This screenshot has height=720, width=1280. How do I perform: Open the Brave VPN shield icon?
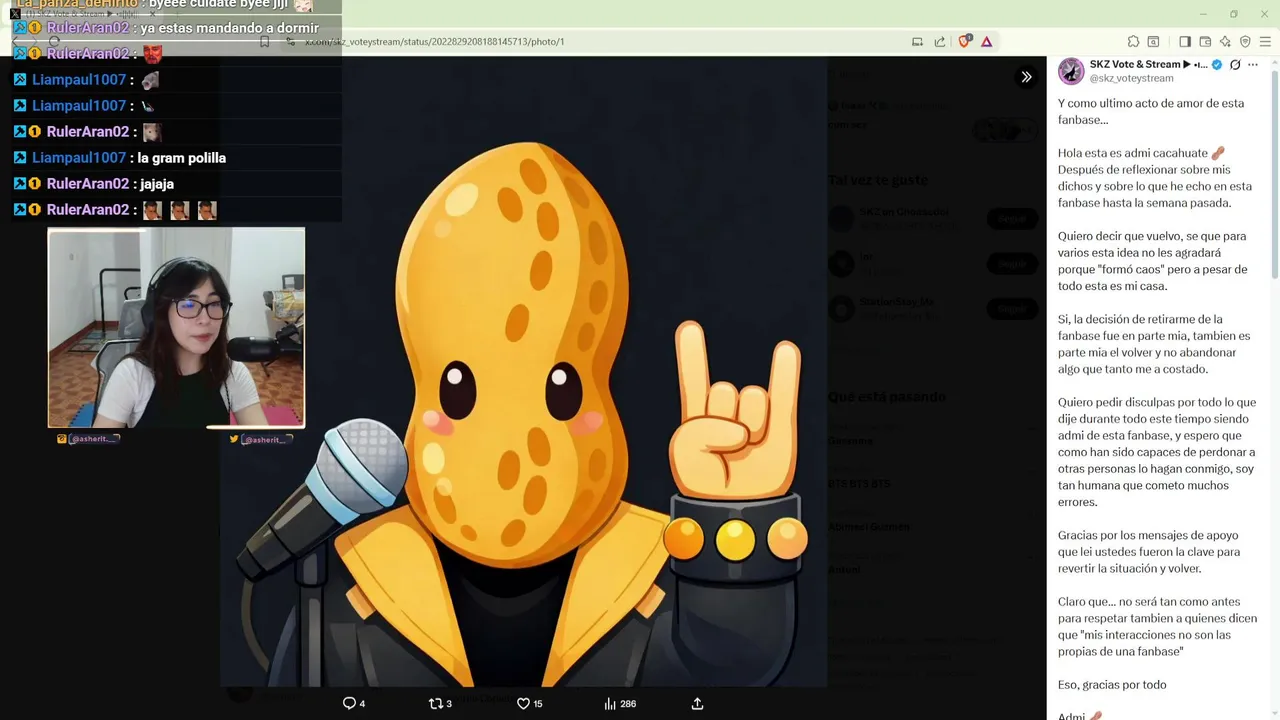click(x=1245, y=41)
